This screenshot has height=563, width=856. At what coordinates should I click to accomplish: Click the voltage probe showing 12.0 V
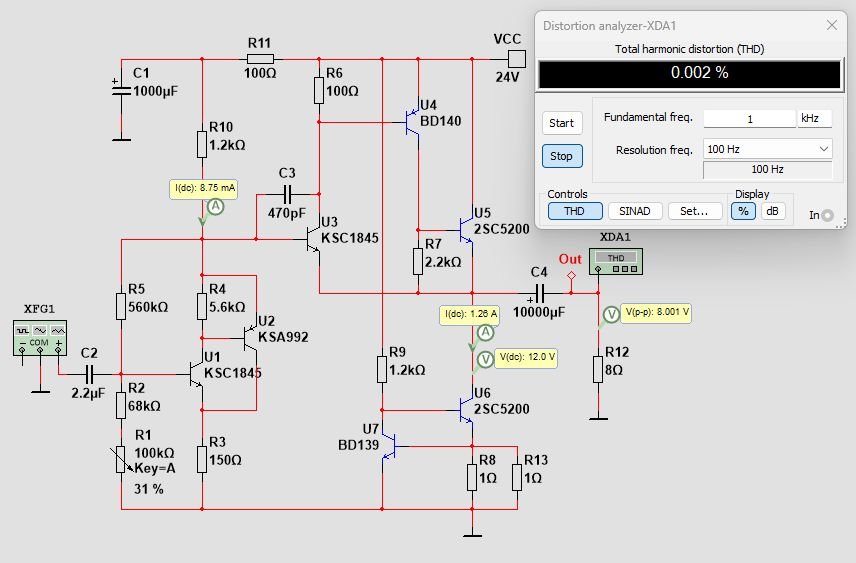[485, 359]
